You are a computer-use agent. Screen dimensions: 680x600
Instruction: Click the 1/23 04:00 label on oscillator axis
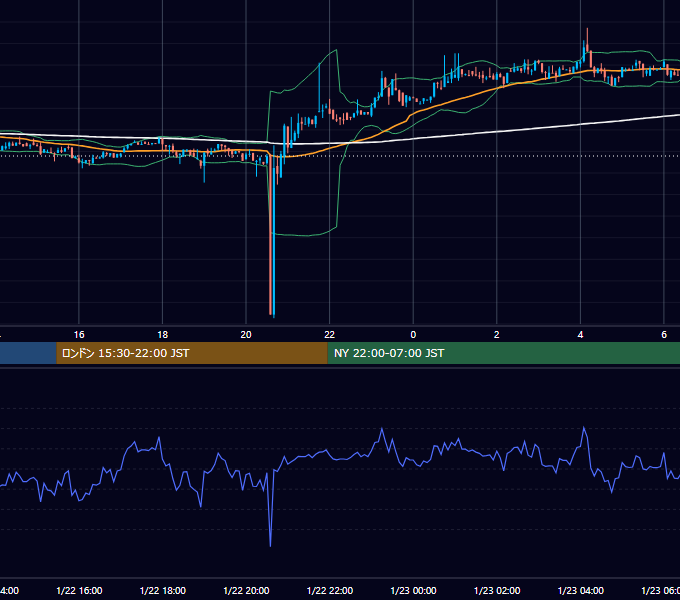coord(581,590)
